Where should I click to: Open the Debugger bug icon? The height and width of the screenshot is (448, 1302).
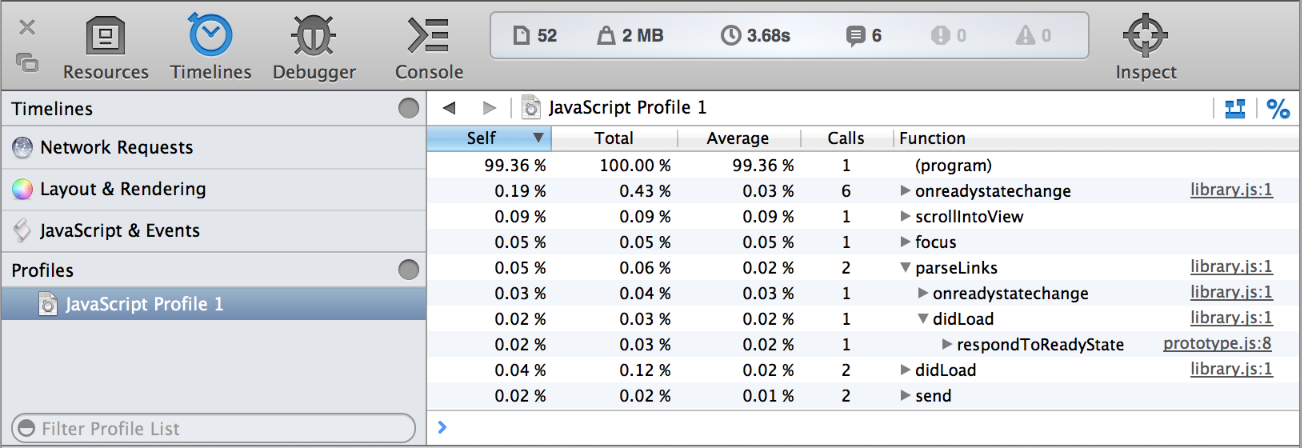pos(313,37)
